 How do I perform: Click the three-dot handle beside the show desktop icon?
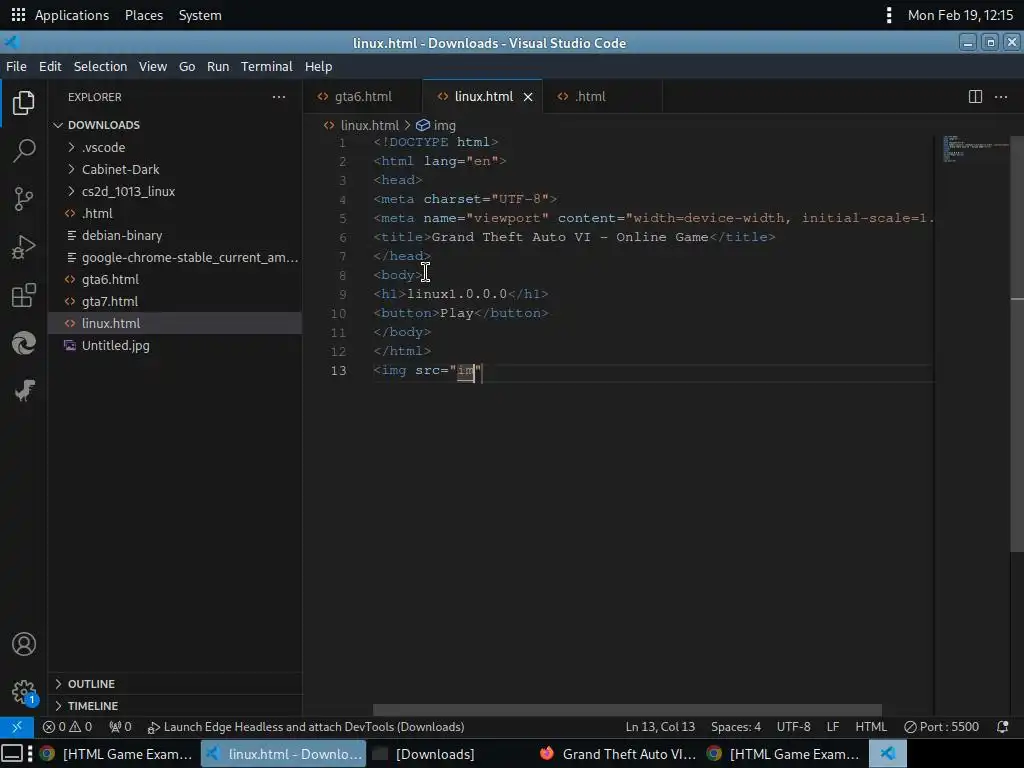(30, 754)
